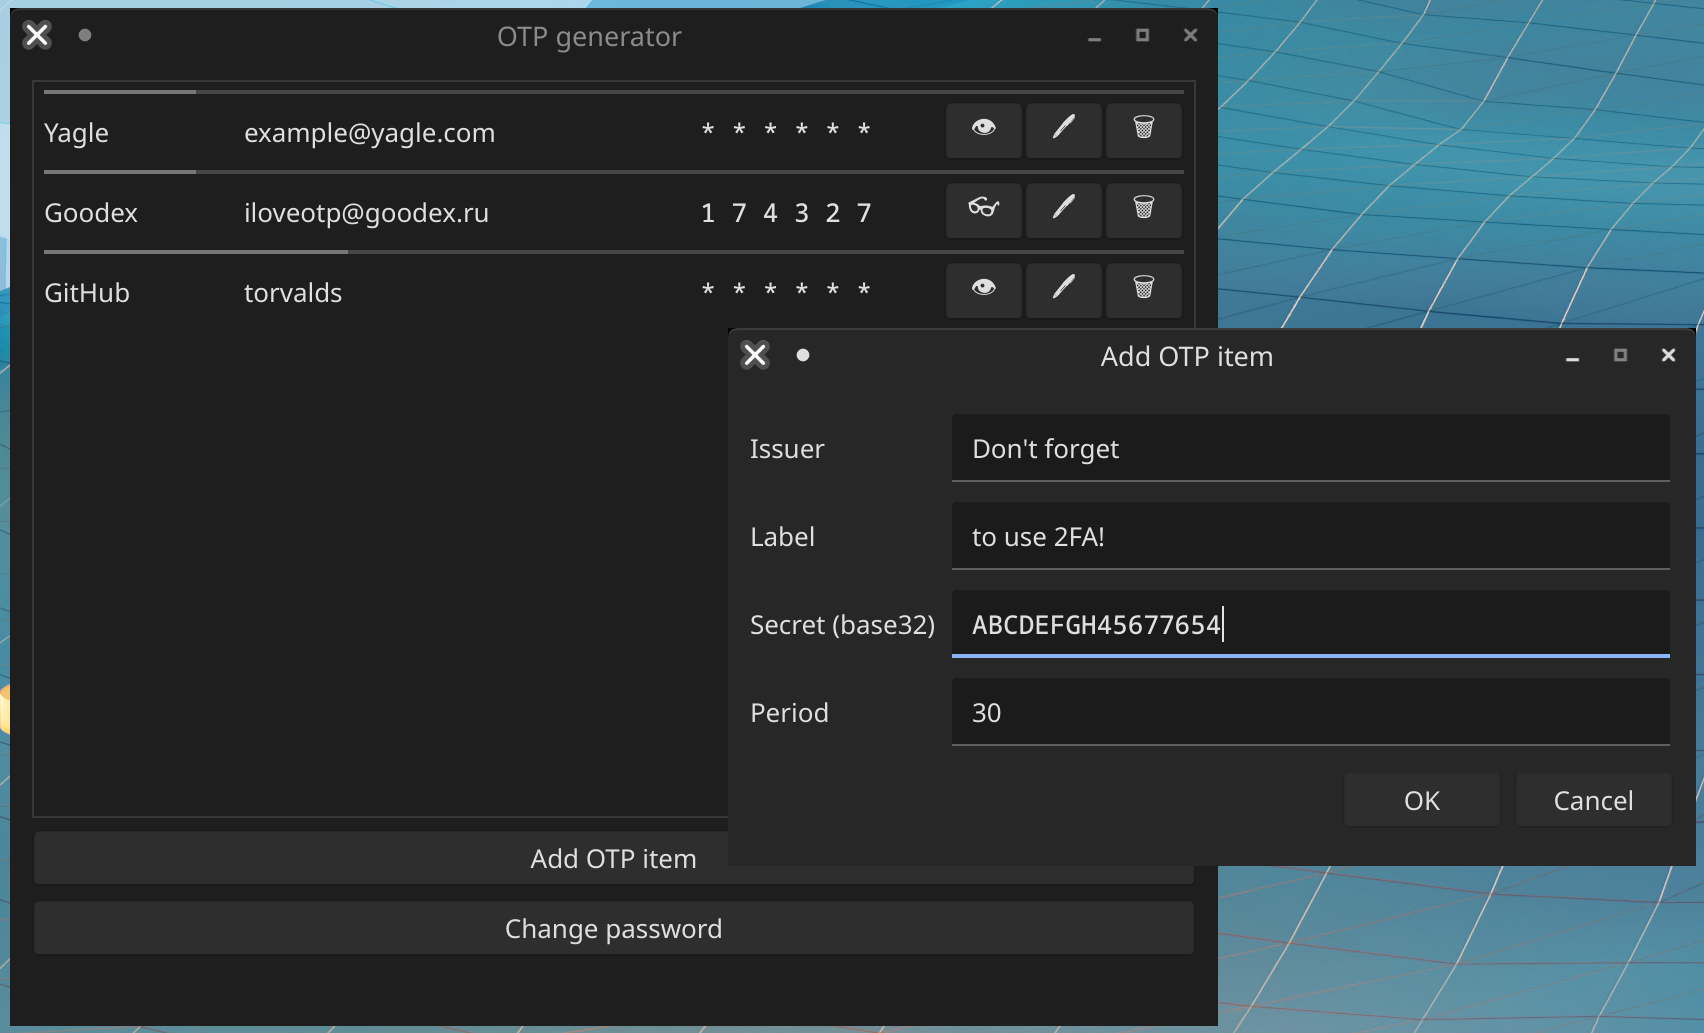Edit the Yagle entry with pencil icon

click(1064, 130)
